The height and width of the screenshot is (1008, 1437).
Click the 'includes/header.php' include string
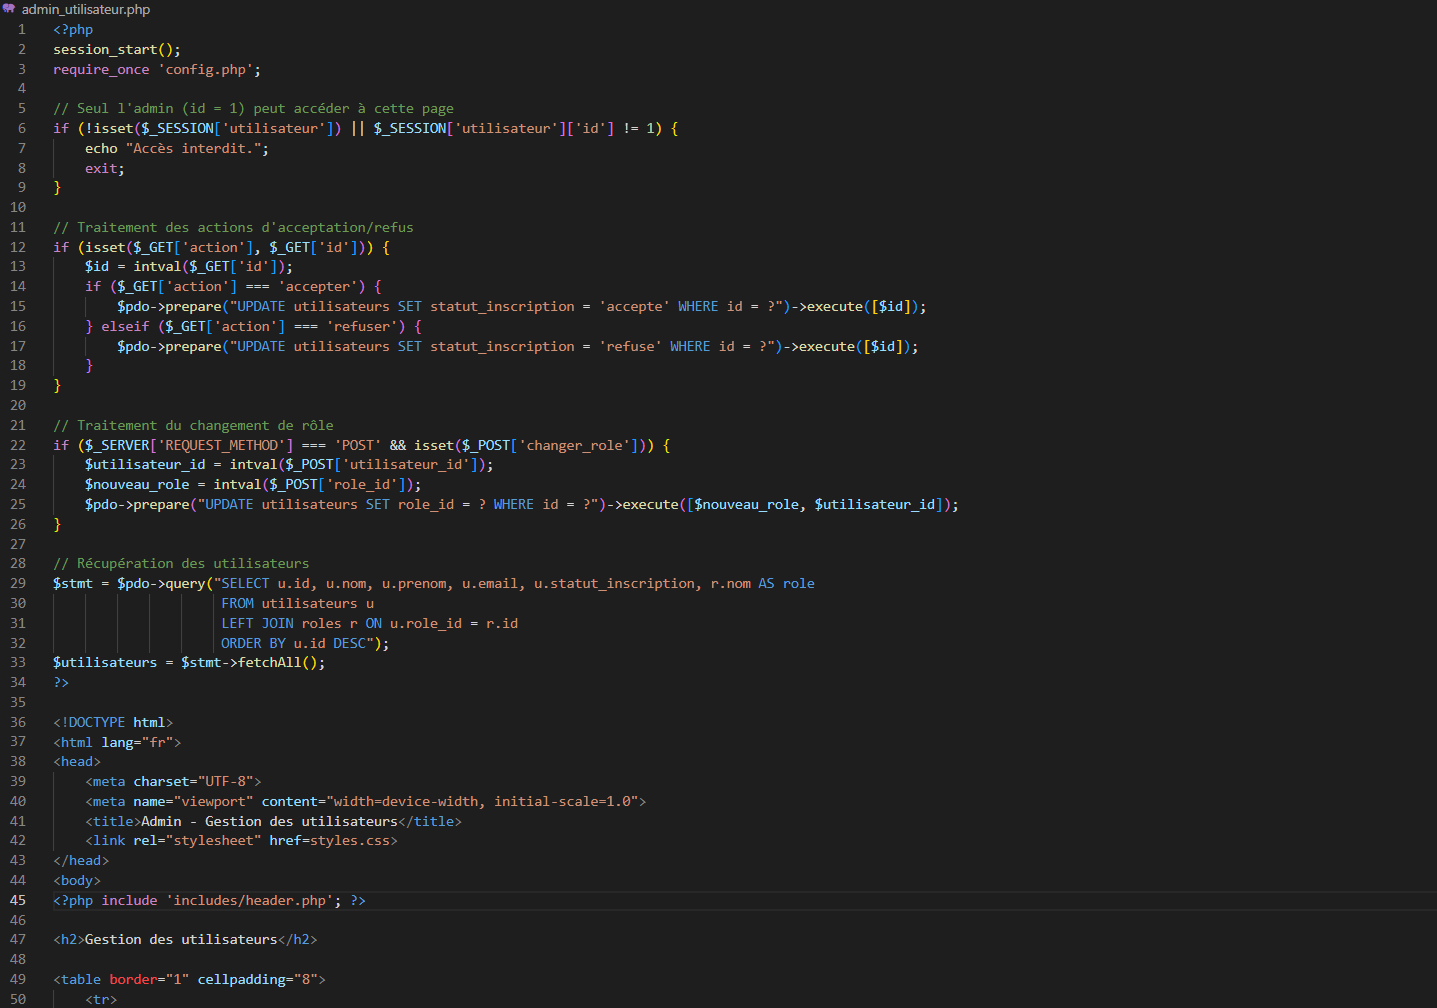(250, 901)
